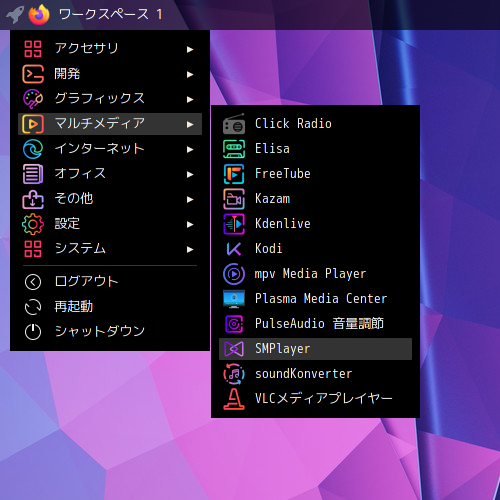Expand the 設定 submenu arrow

point(190,224)
